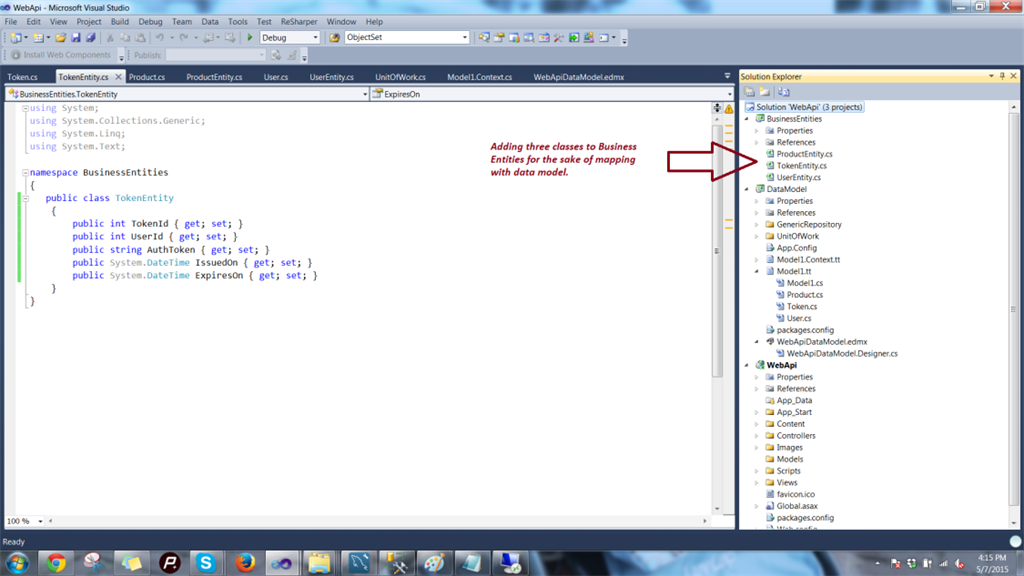Collapse the BusinessEntities project node
This screenshot has width=1024, height=576.
(747, 119)
